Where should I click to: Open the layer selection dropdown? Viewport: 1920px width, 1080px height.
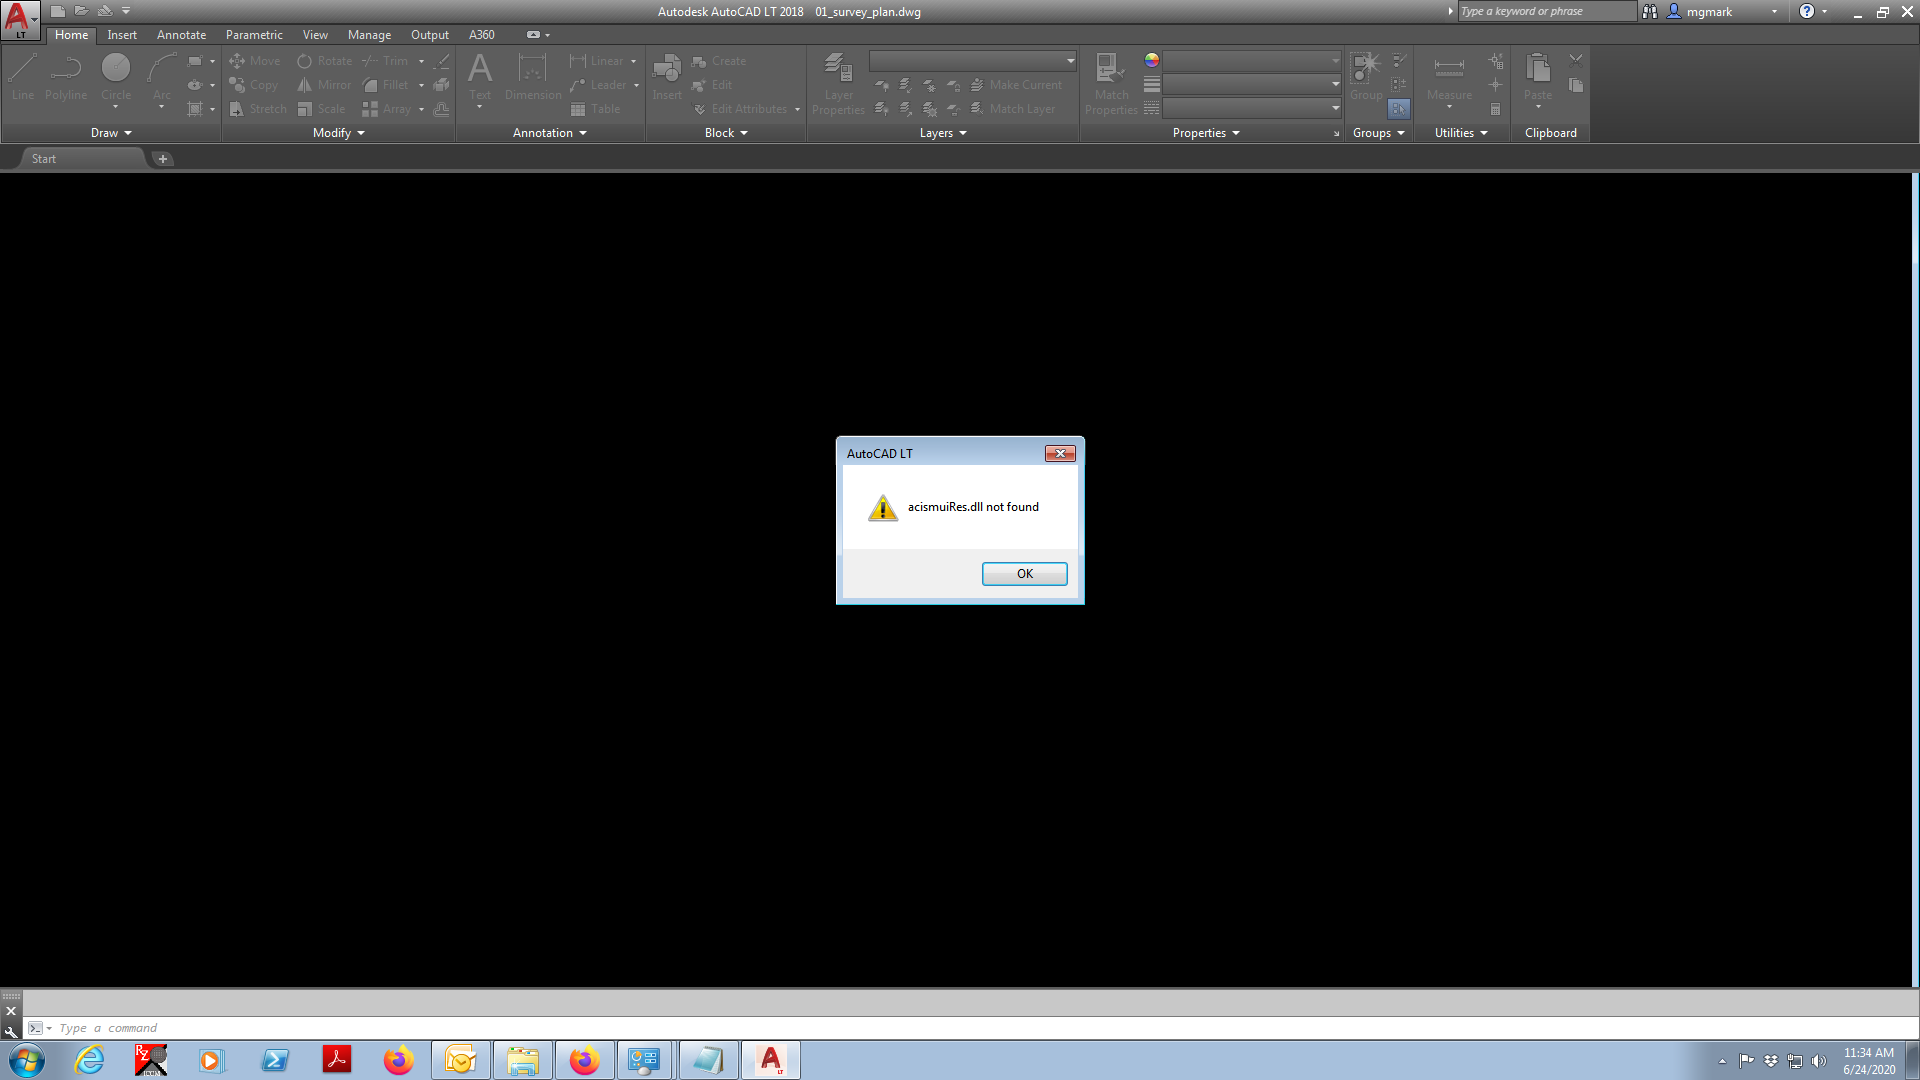(x=973, y=61)
